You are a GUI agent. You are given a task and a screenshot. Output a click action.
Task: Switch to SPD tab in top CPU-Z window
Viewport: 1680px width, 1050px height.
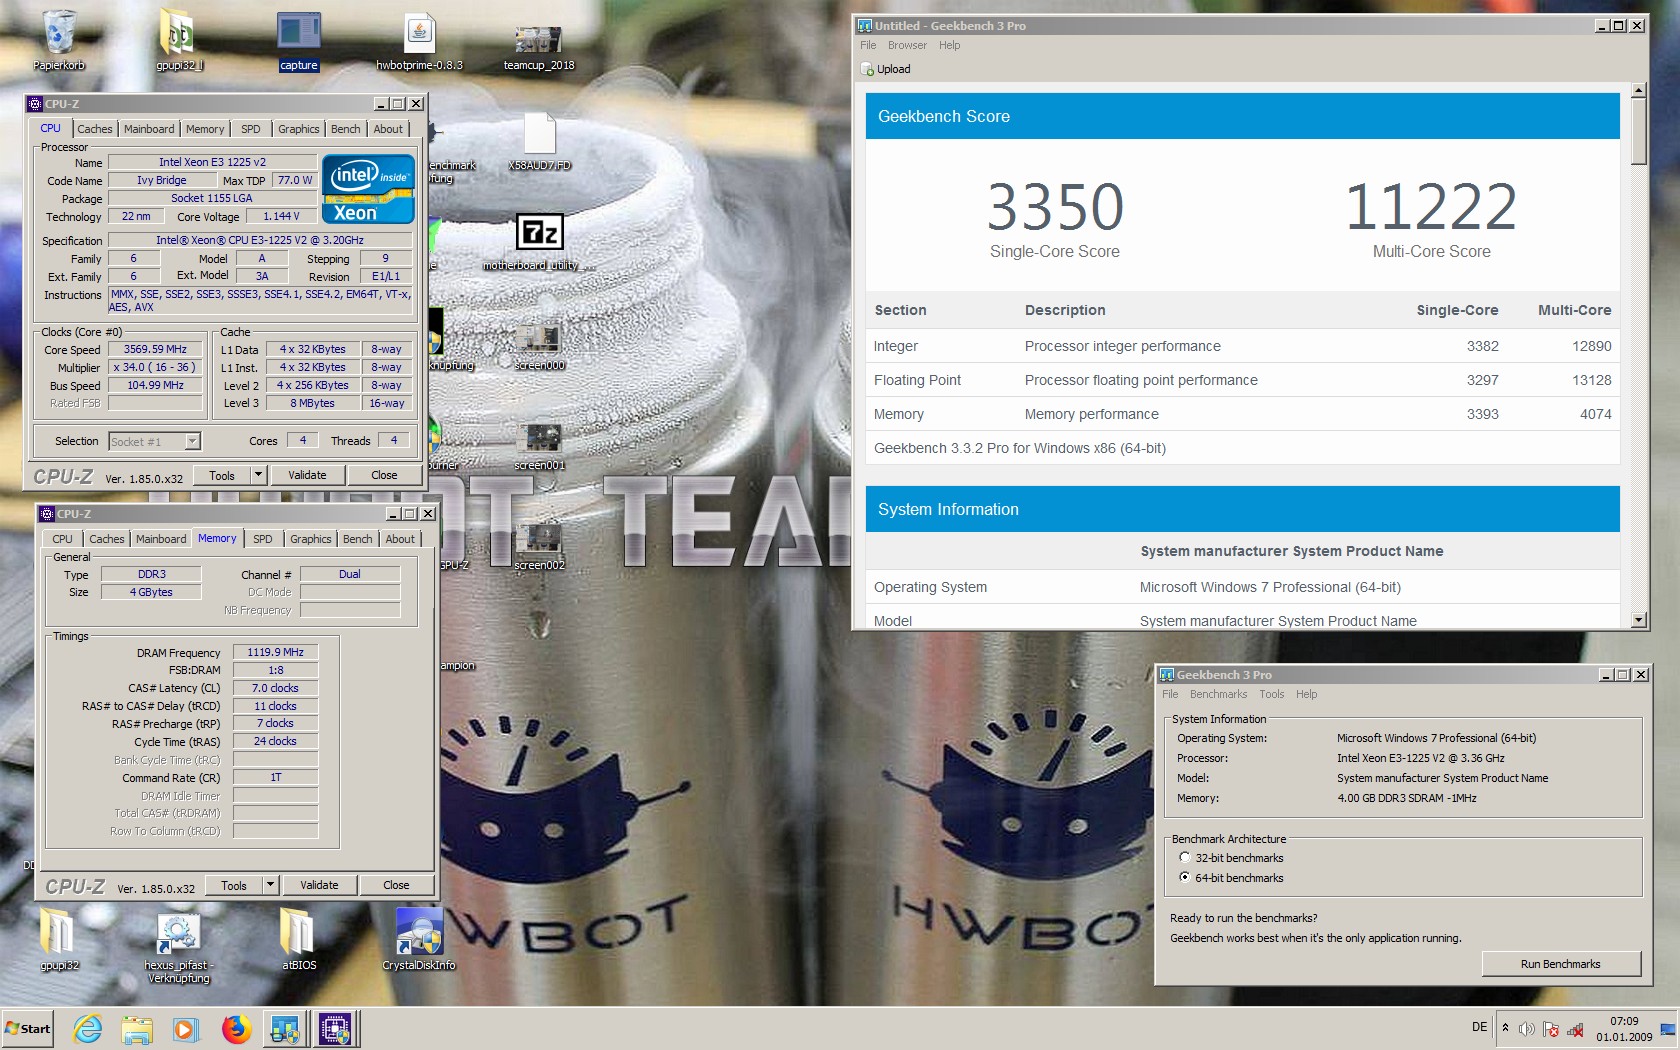click(x=251, y=129)
